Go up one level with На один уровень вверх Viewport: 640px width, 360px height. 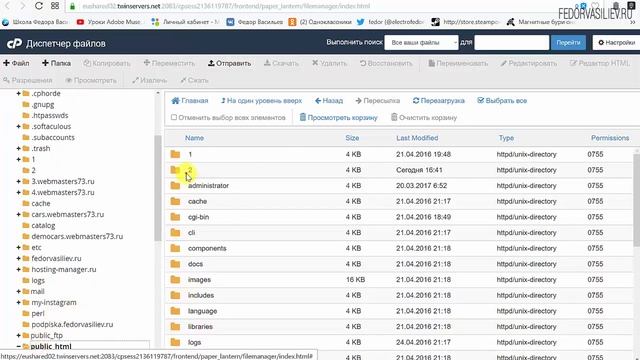[x=261, y=100]
